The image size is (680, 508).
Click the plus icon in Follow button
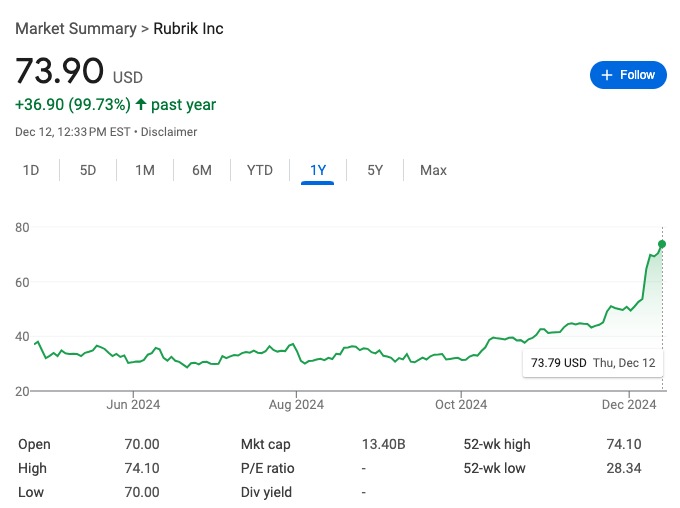coord(607,75)
